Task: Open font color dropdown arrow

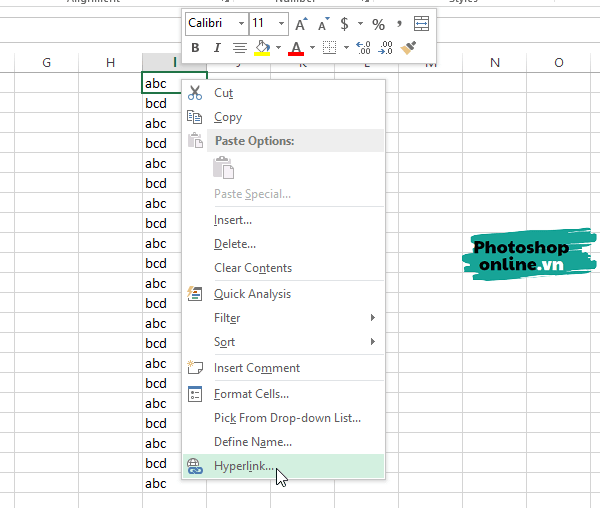Action: click(312, 48)
